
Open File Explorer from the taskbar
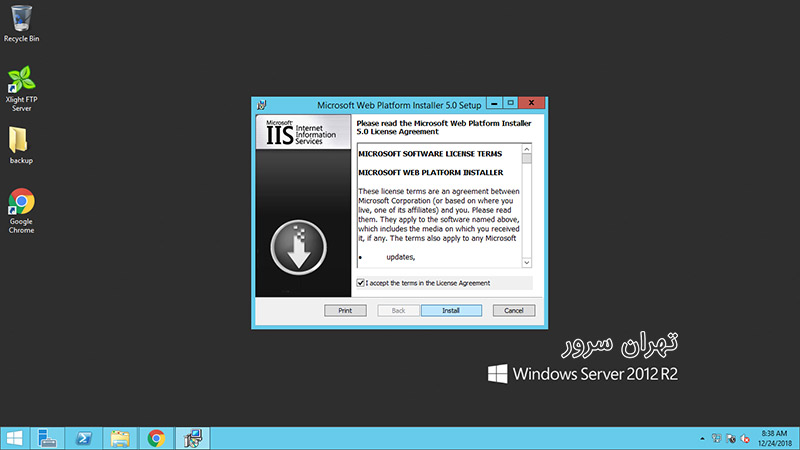pyautogui.click(x=120, y=437)
